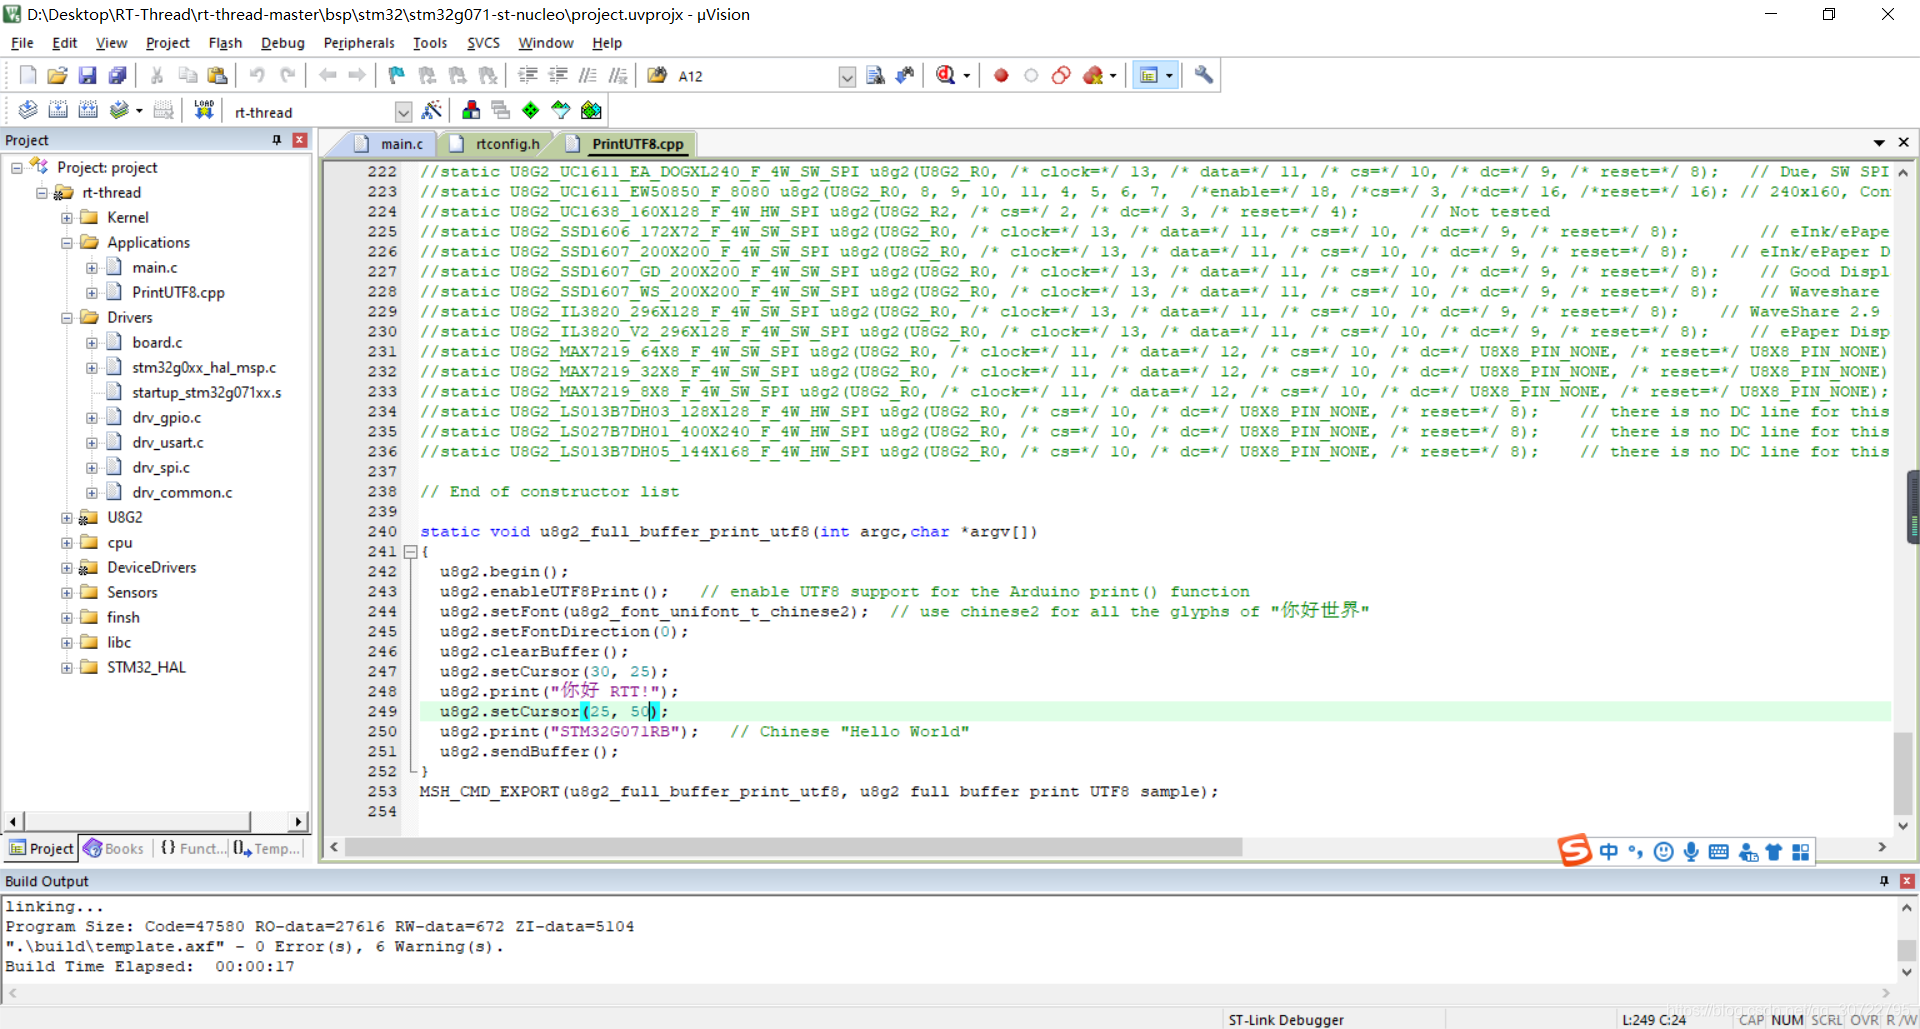Switch to the Templates panel tab
Screen dimensions: 1920x1029
(x=266, y=848)
